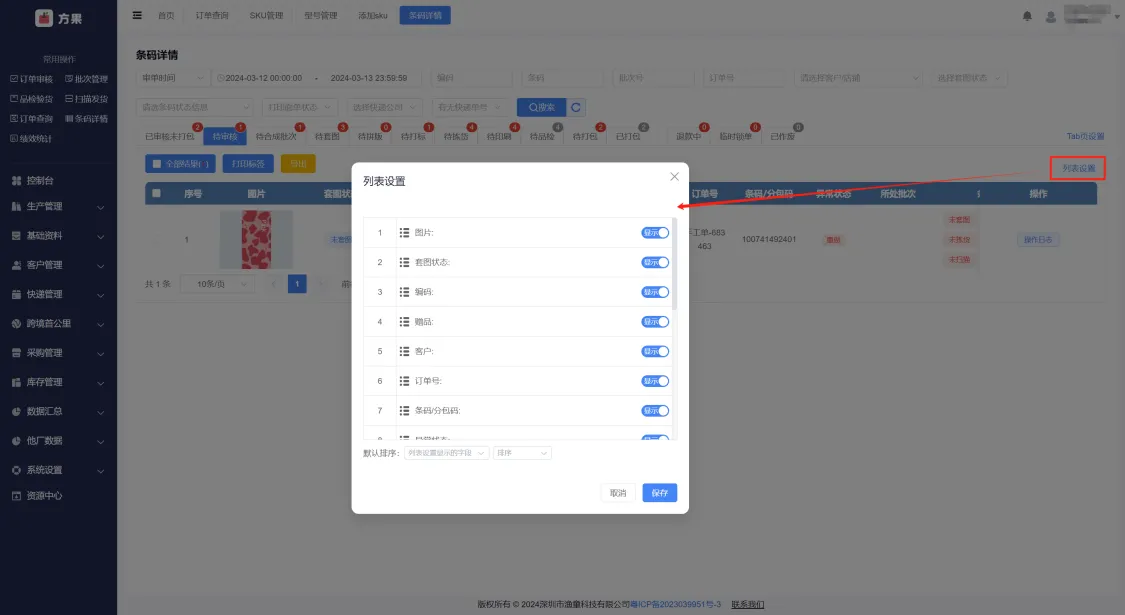
Task: Click the hamburger menu collapse icon
Action: click(137, 15)
